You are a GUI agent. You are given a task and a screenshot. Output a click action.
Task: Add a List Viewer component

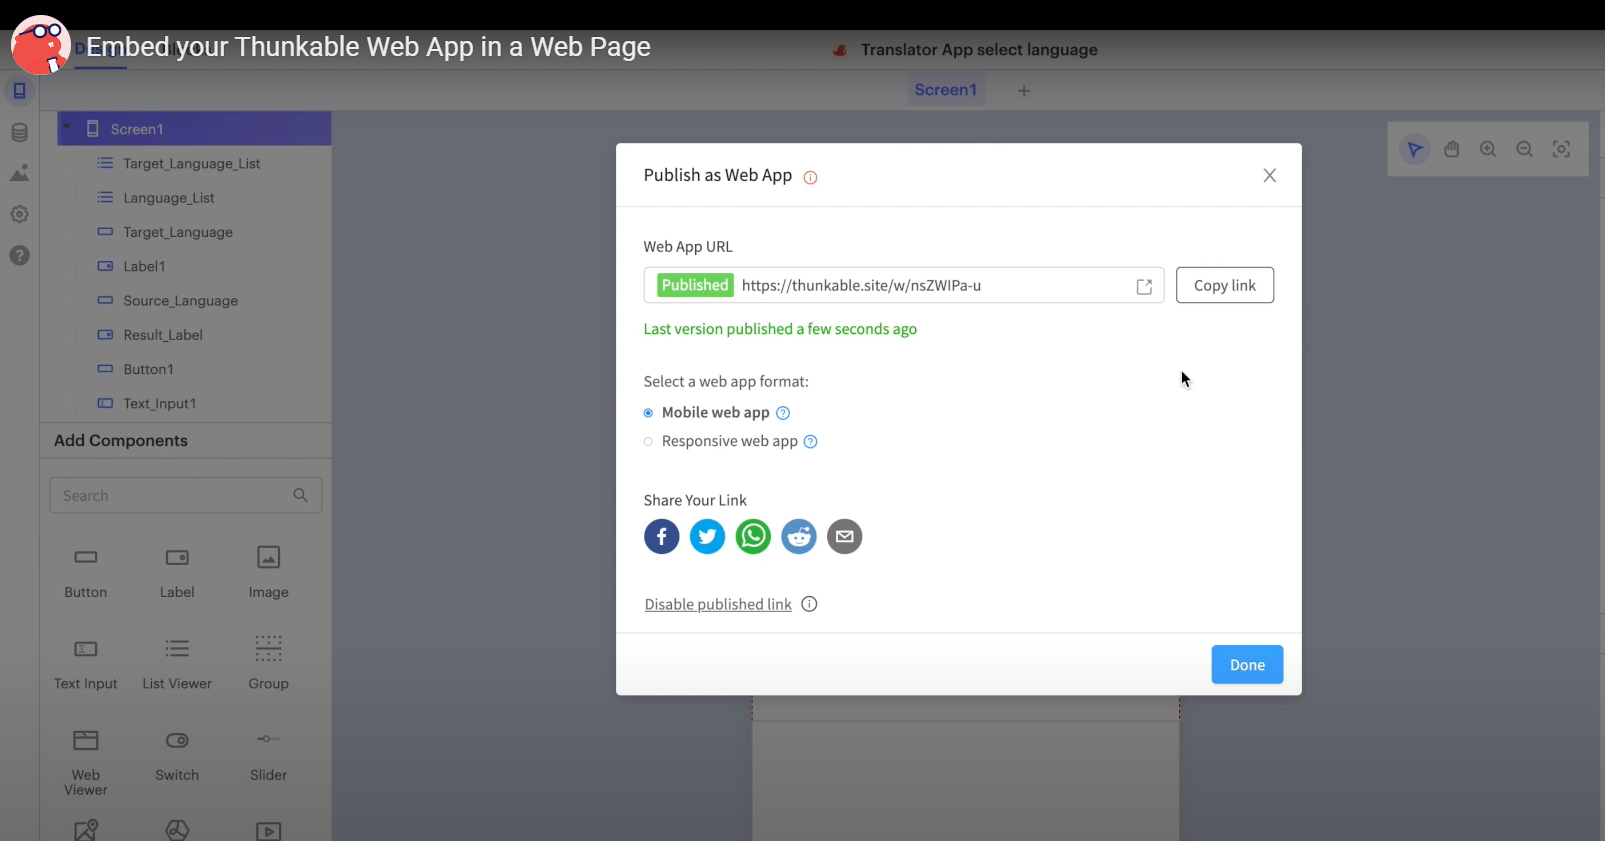[x=177, y=664]
